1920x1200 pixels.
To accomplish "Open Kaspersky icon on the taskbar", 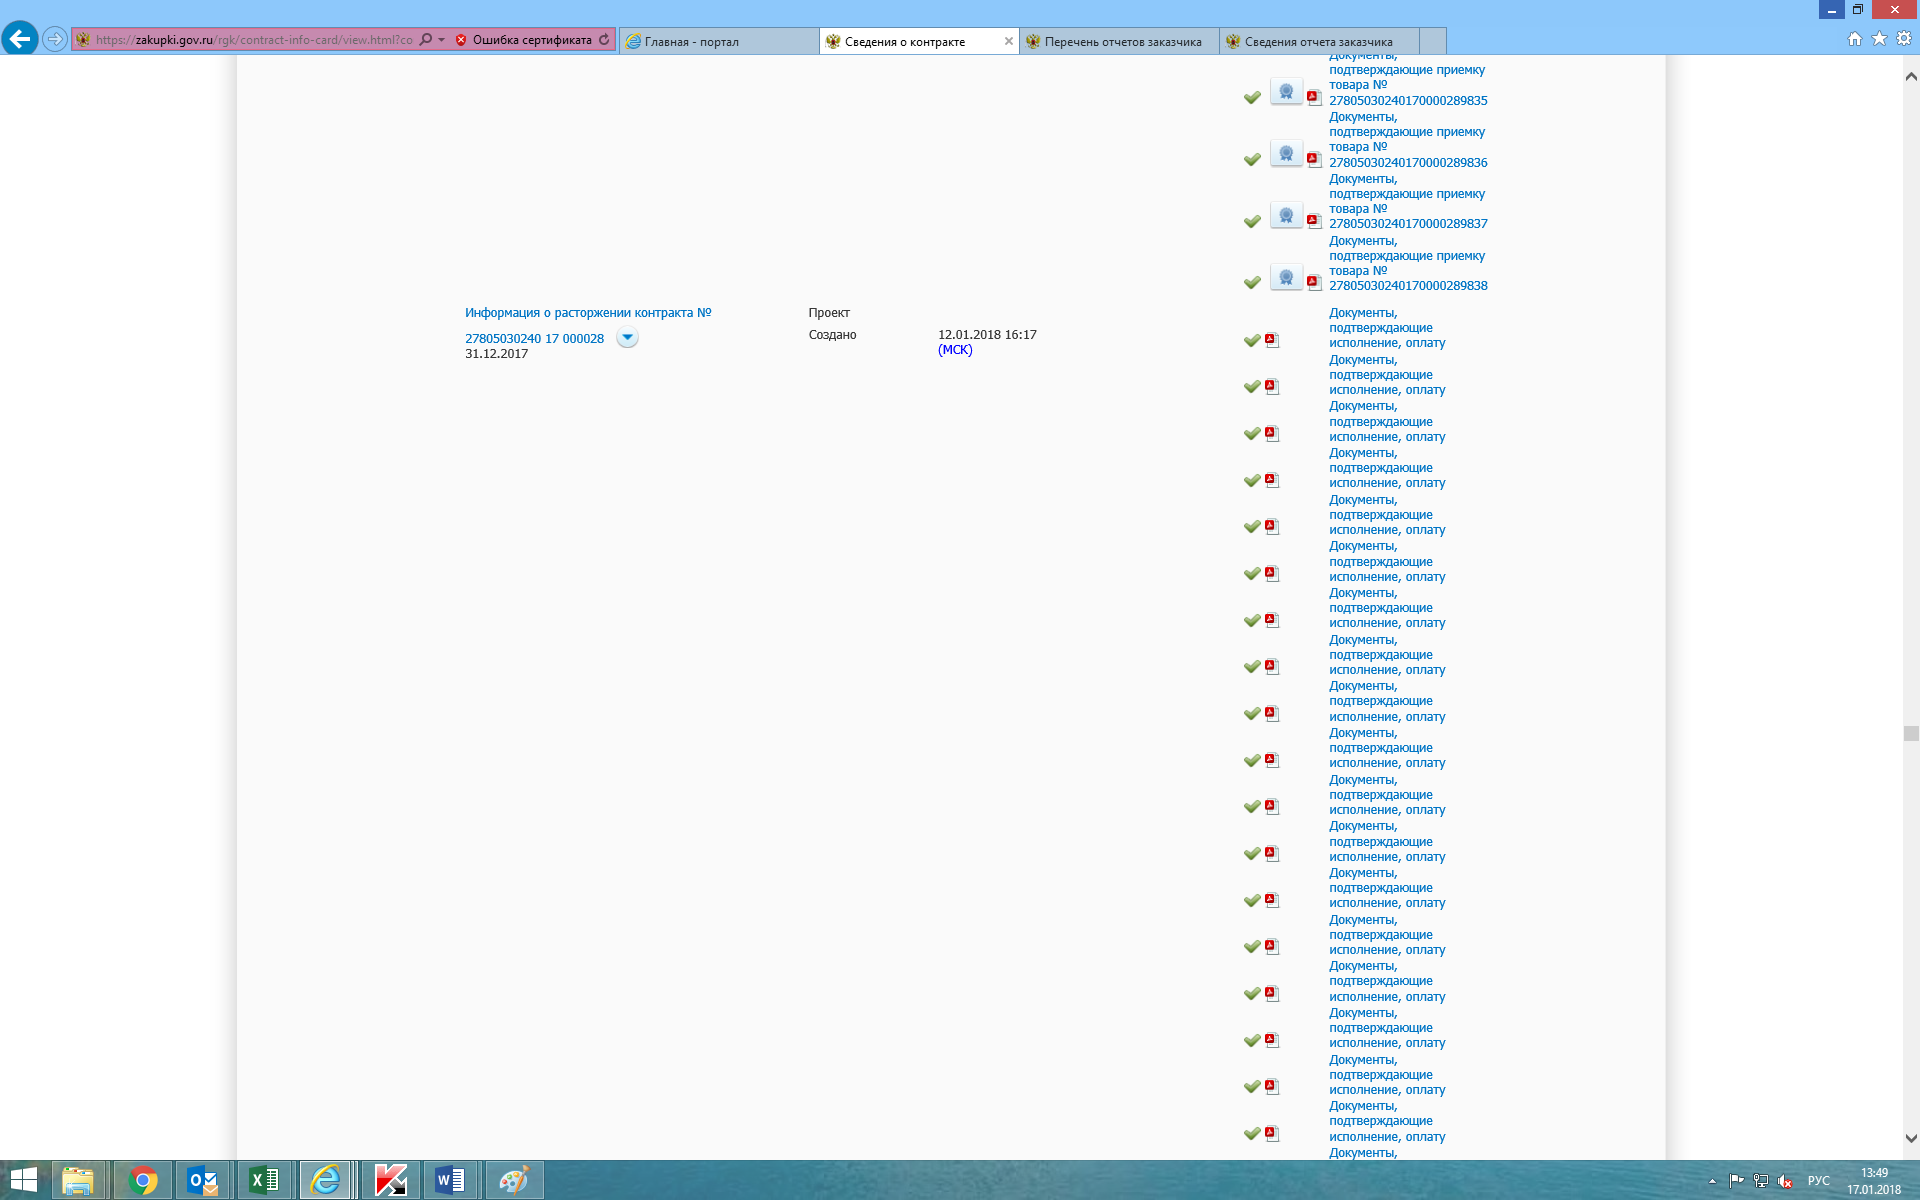I will [390, 1181].
